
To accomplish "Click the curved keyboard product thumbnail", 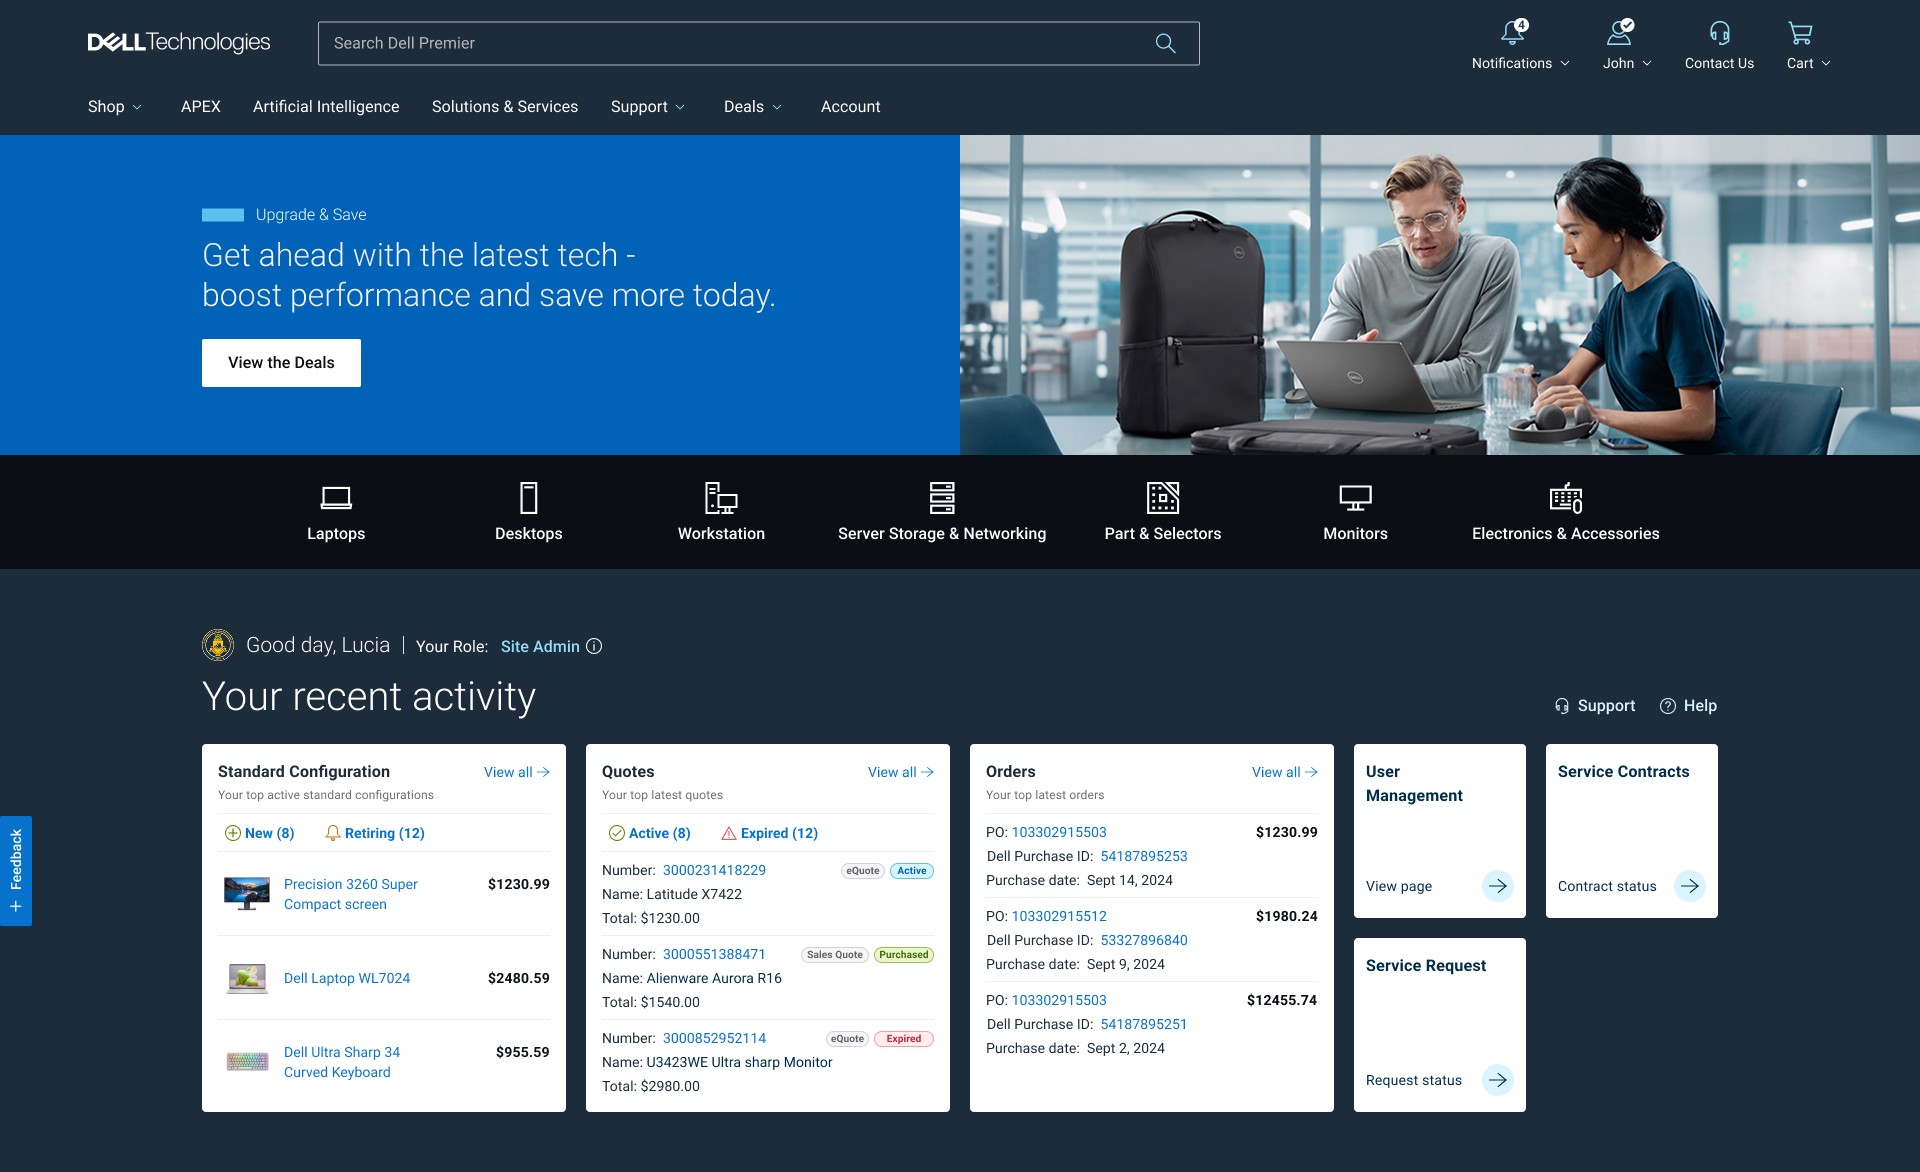I will coord(247,1062).
